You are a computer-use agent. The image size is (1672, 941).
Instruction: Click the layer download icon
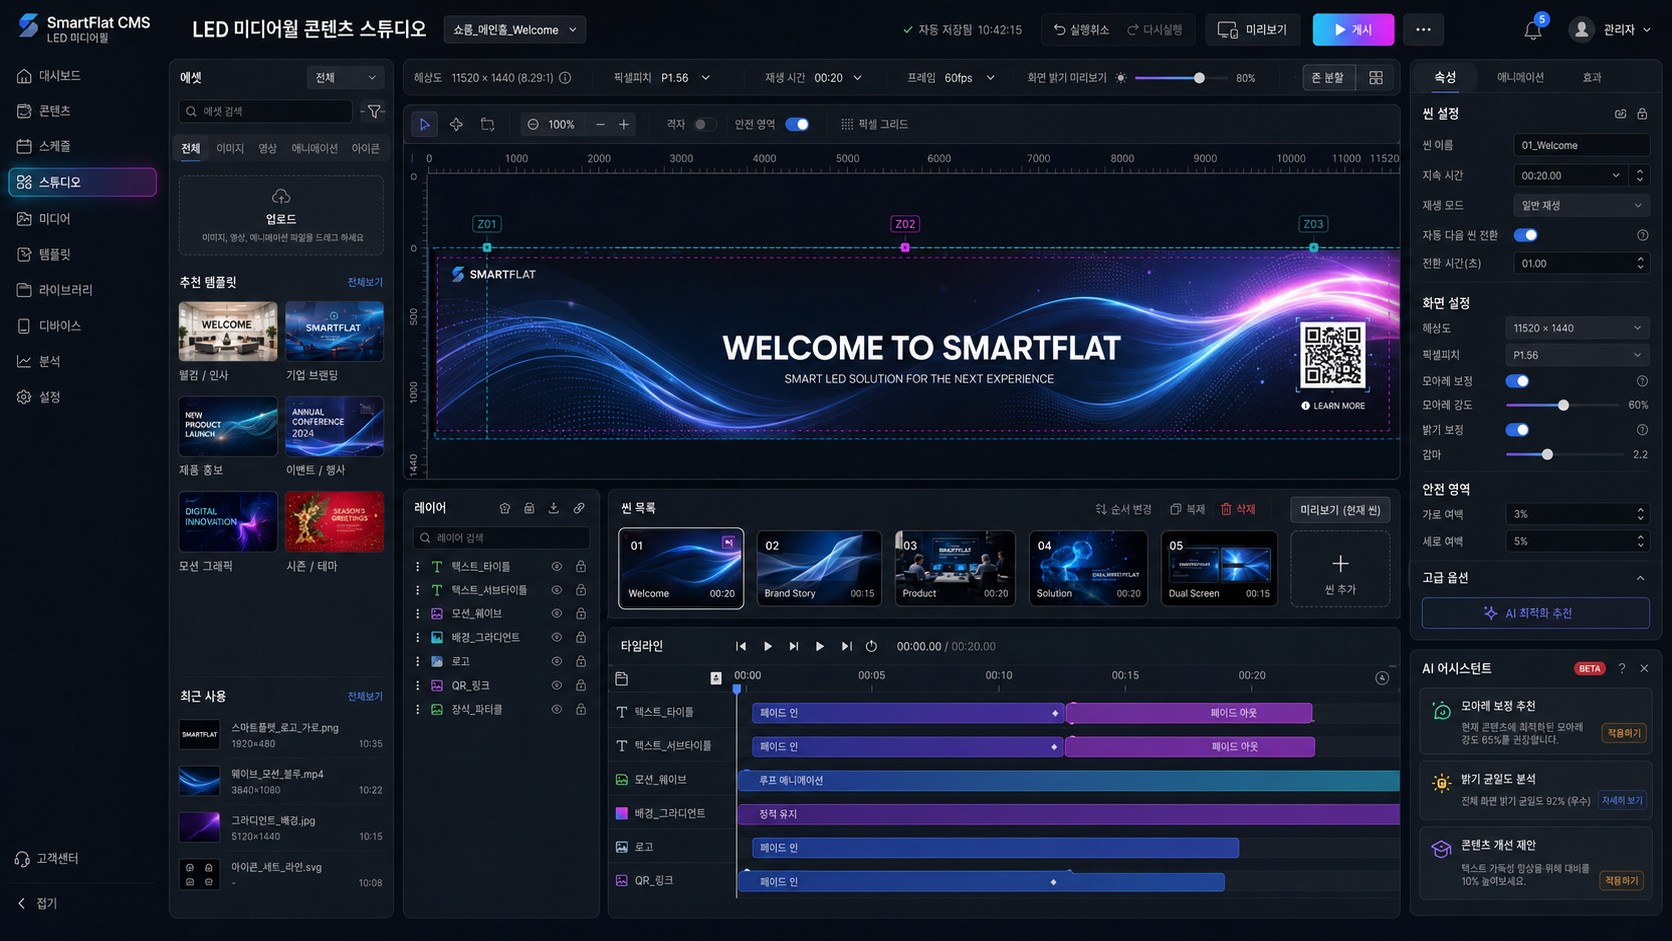554,508
